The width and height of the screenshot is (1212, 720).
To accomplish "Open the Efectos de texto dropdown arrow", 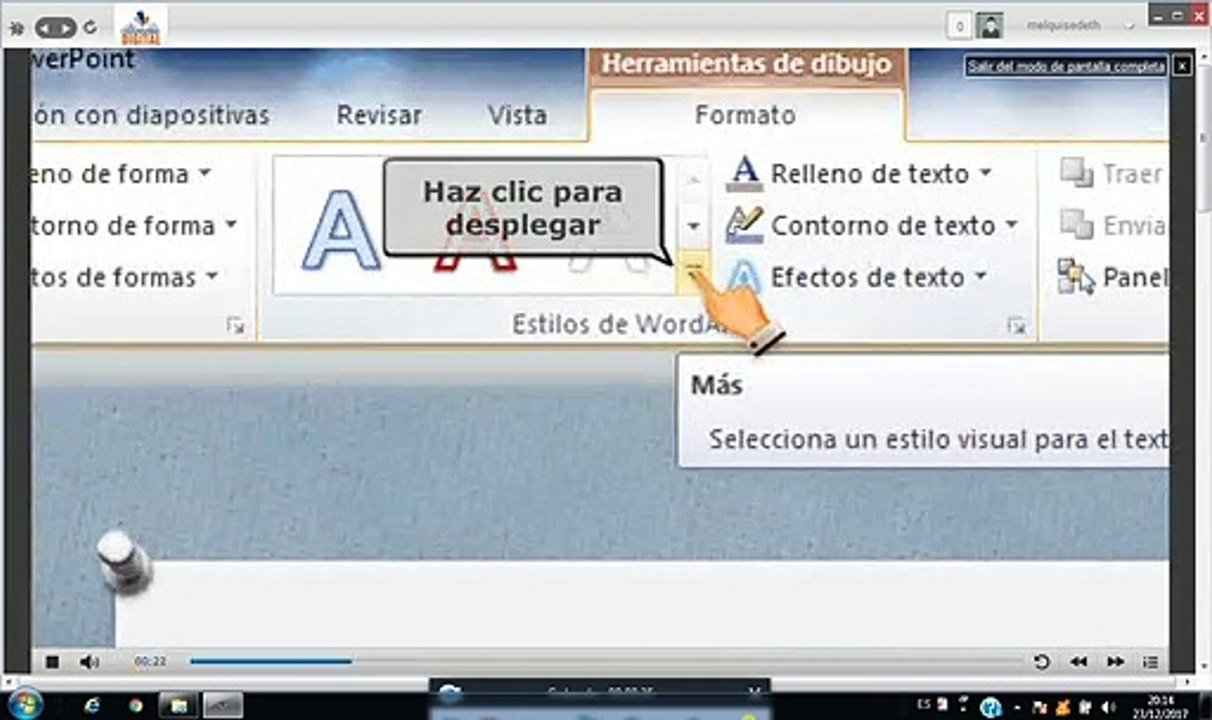I will 980,276.
